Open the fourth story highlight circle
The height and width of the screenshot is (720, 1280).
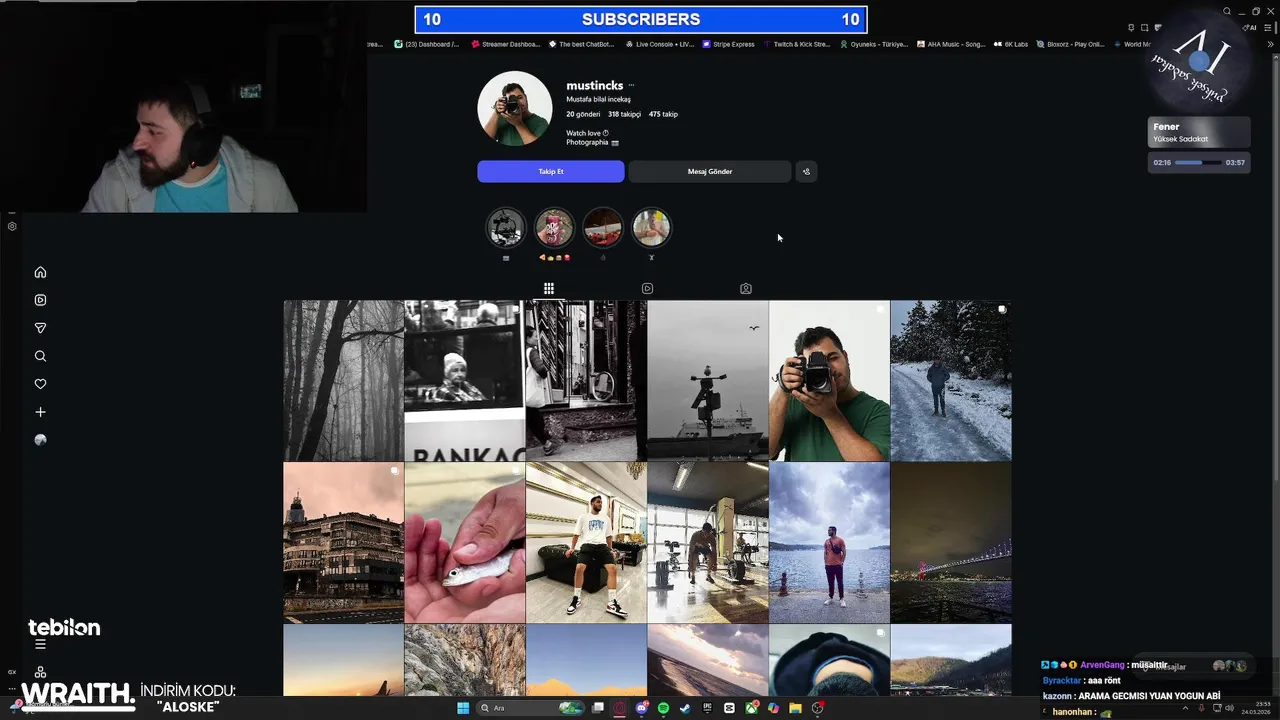pyautogui.click(x=651, y=228)
